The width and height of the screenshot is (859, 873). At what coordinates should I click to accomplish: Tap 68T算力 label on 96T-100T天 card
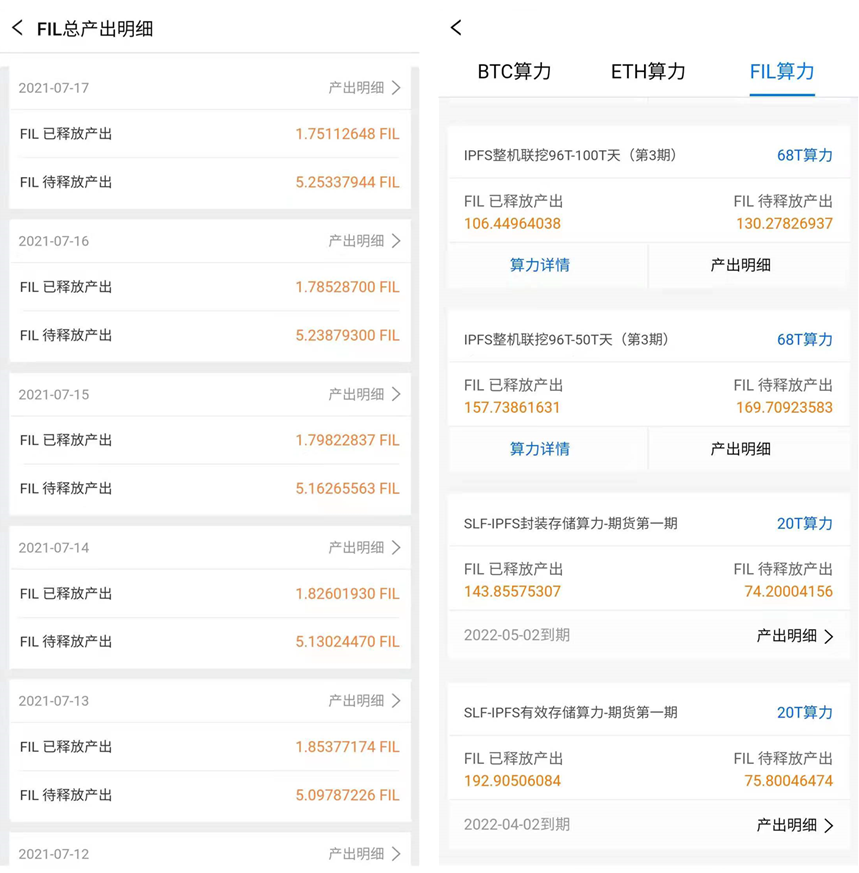pyautogui.click(x=804, y=156)
